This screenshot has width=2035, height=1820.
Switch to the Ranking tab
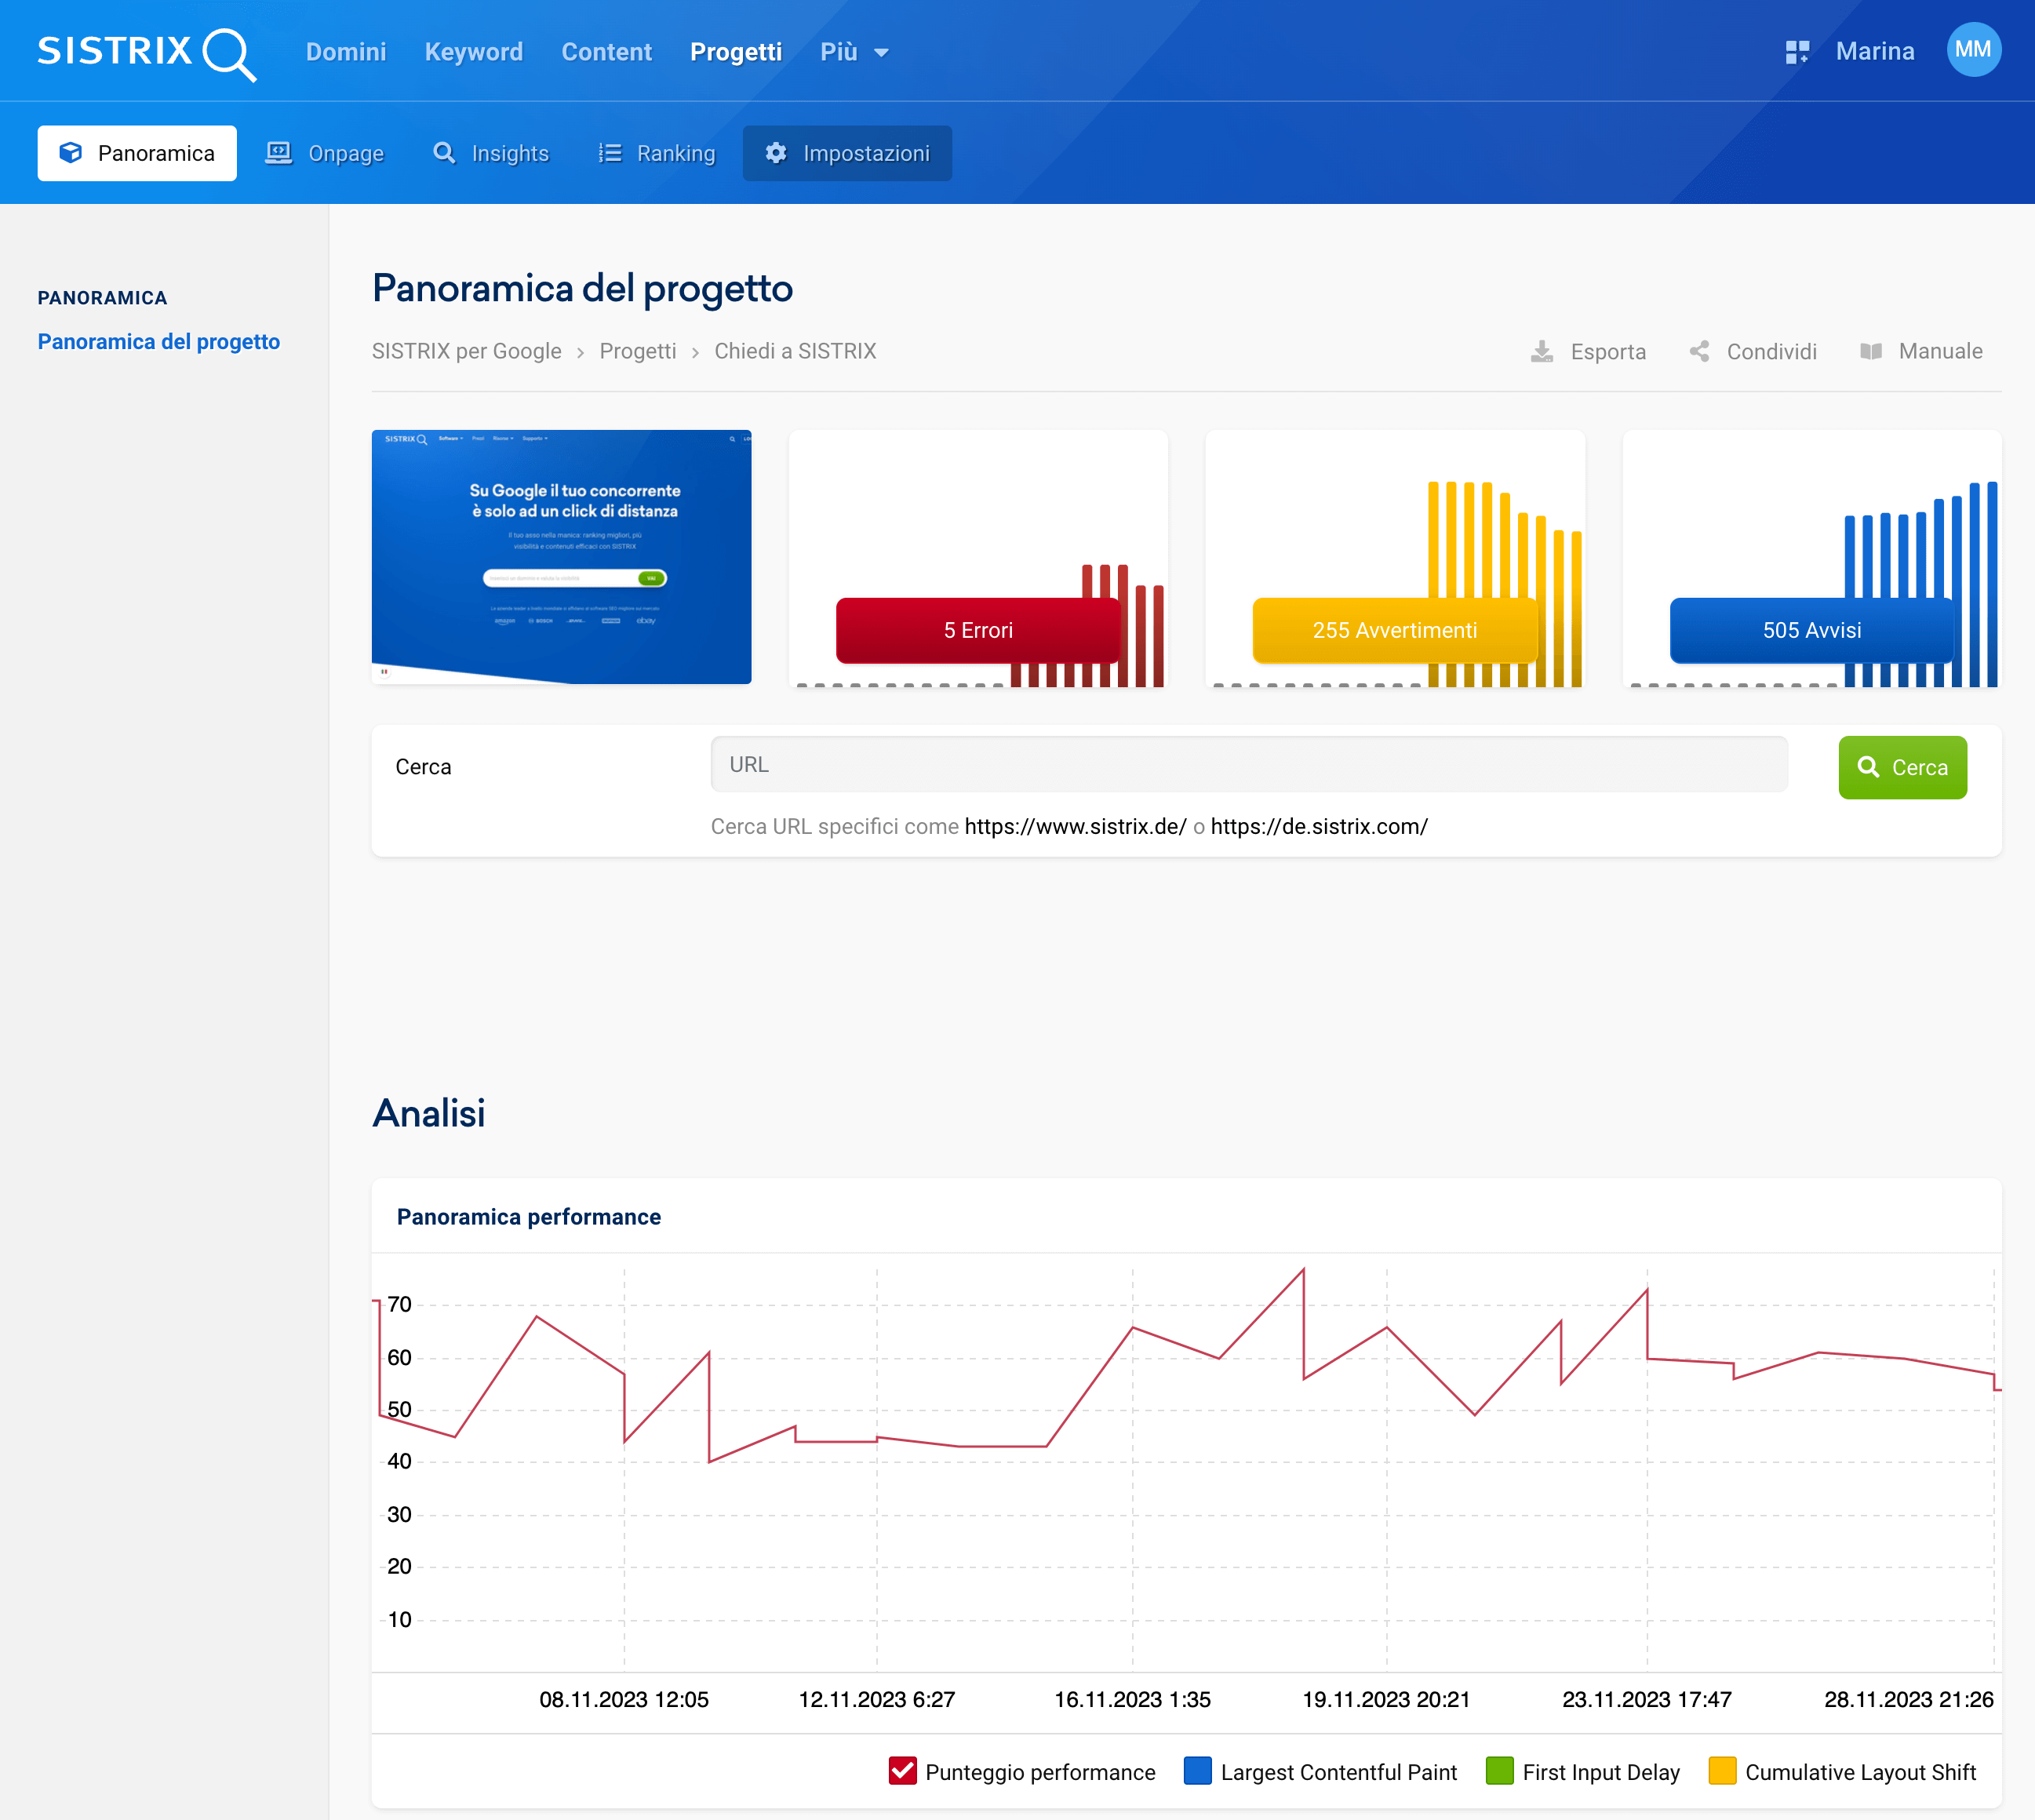coord(657,153)
